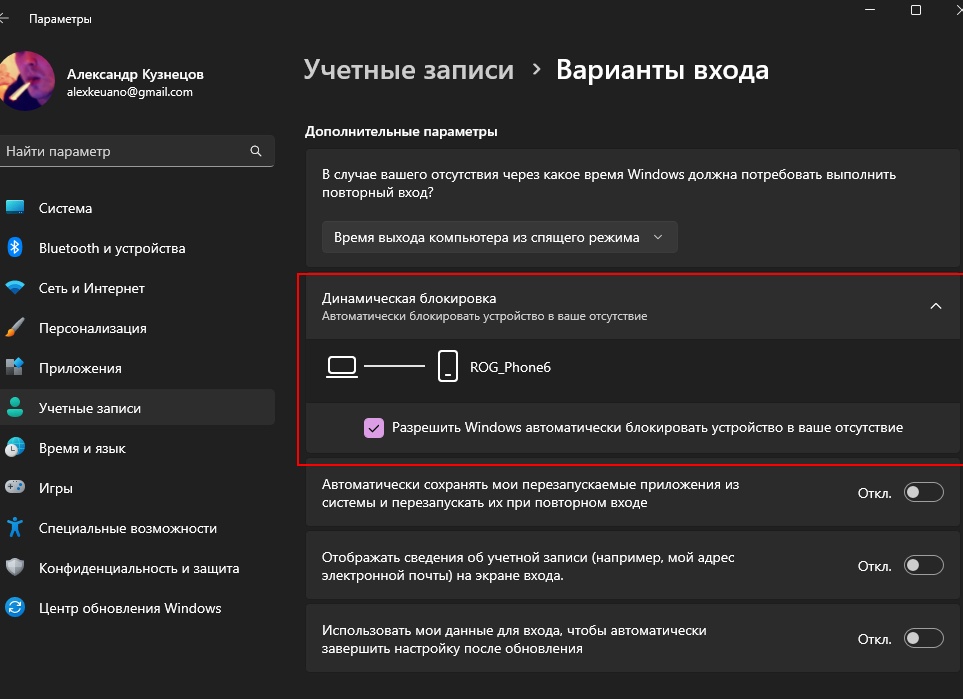Click the Александр Кузнецов account name
Viewport: 963px width, 699px height.
coord(135,74)
